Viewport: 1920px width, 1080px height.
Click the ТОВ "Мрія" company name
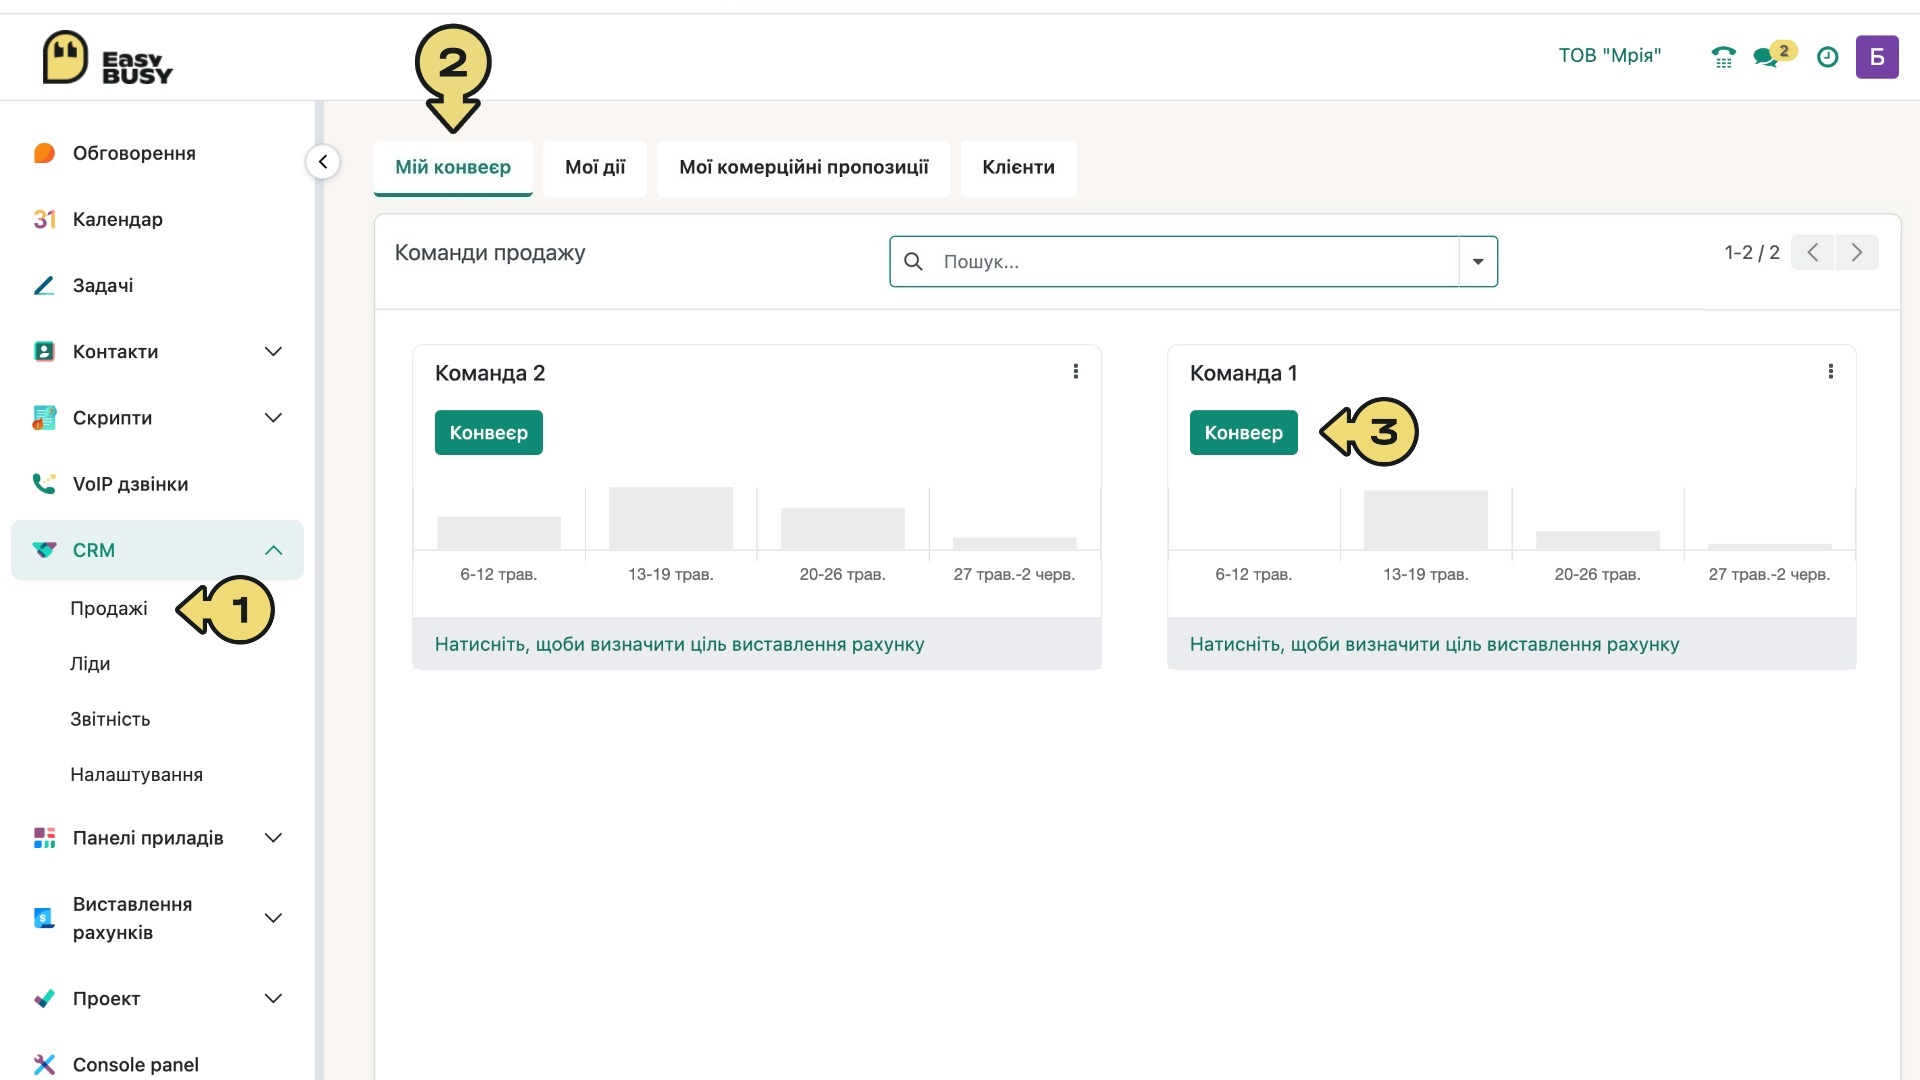(1609, 56)
